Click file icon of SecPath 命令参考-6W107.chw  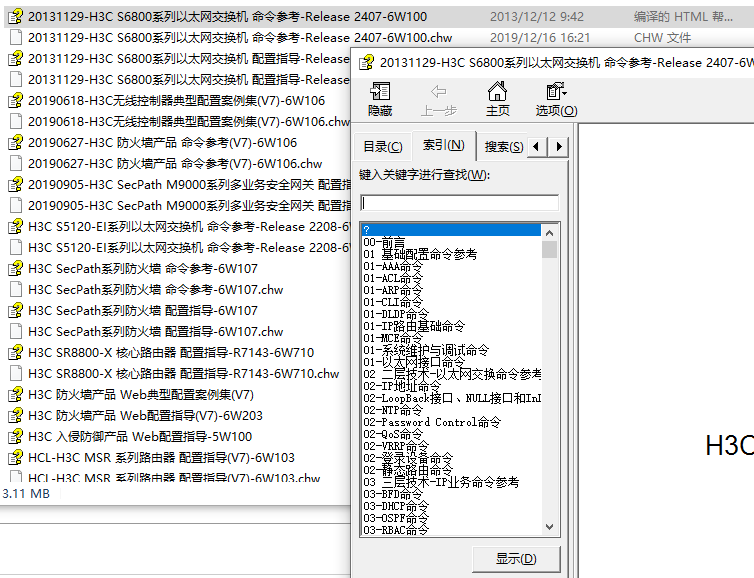pyautogui.click(x=15, y=289)
